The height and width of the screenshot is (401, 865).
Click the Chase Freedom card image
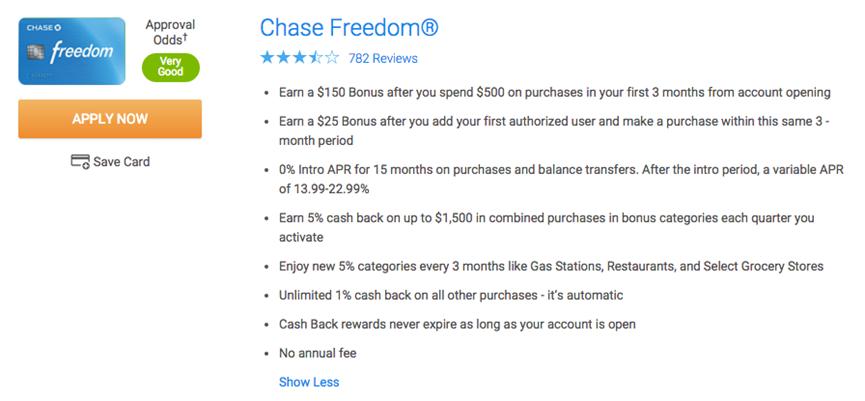(x=71, y=50)
